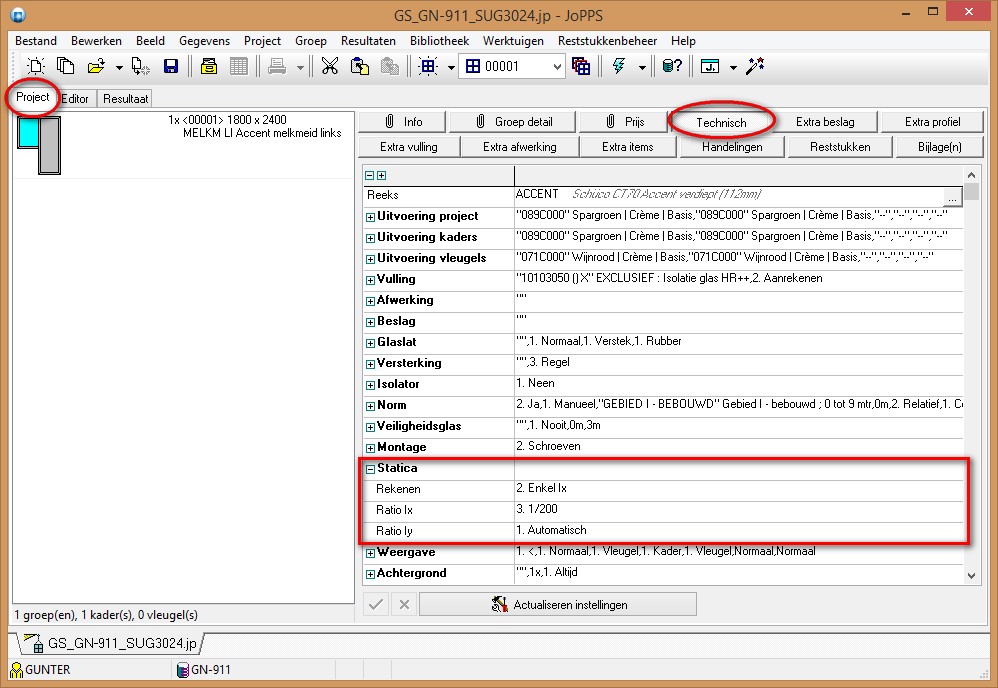Click the Isolator value '1. Neen'
The height and width of the screenshot is (688, 998).
click(x=535, y=383)
